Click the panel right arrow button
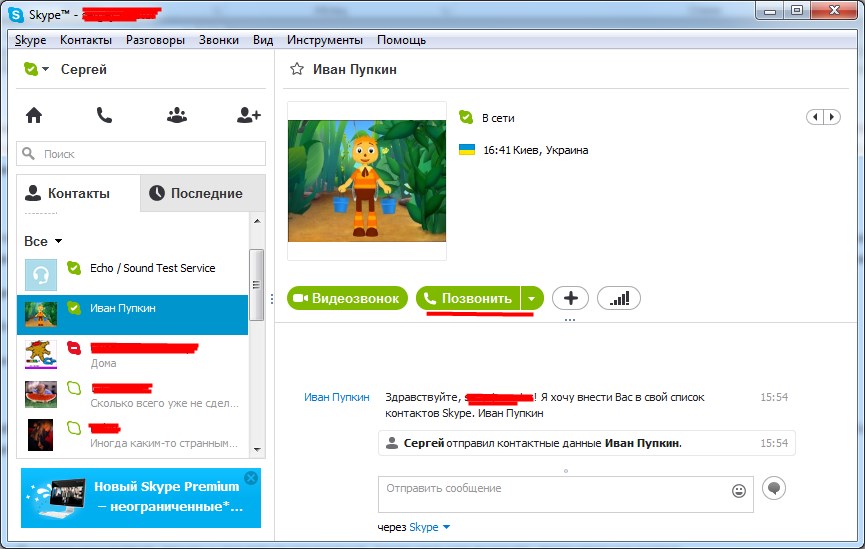The height and width of the screenshot is (549, 865). pyautogui.click(x=832, y=117)
